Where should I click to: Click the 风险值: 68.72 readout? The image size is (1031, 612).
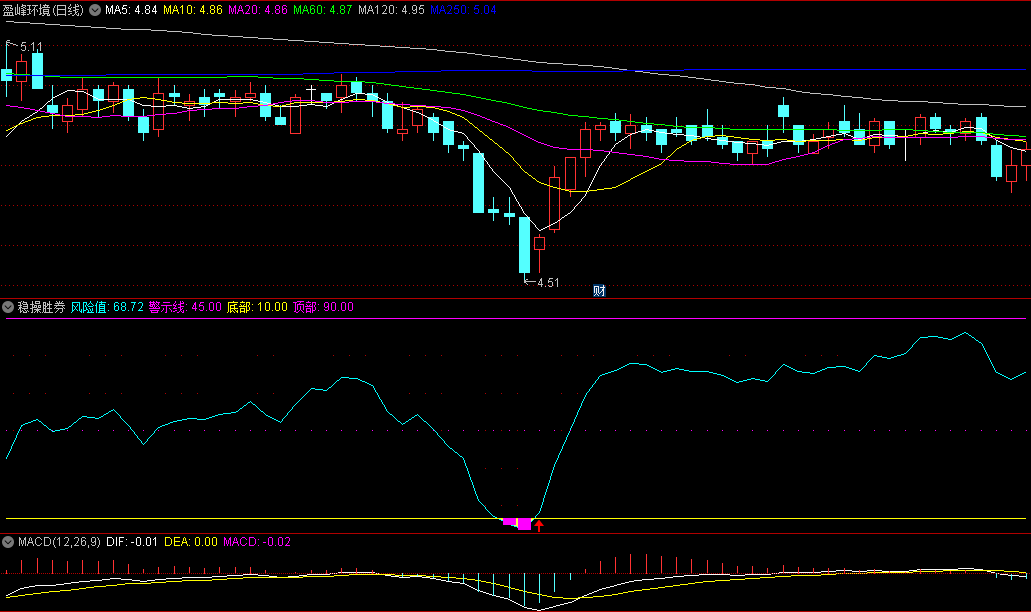(107, 307)
